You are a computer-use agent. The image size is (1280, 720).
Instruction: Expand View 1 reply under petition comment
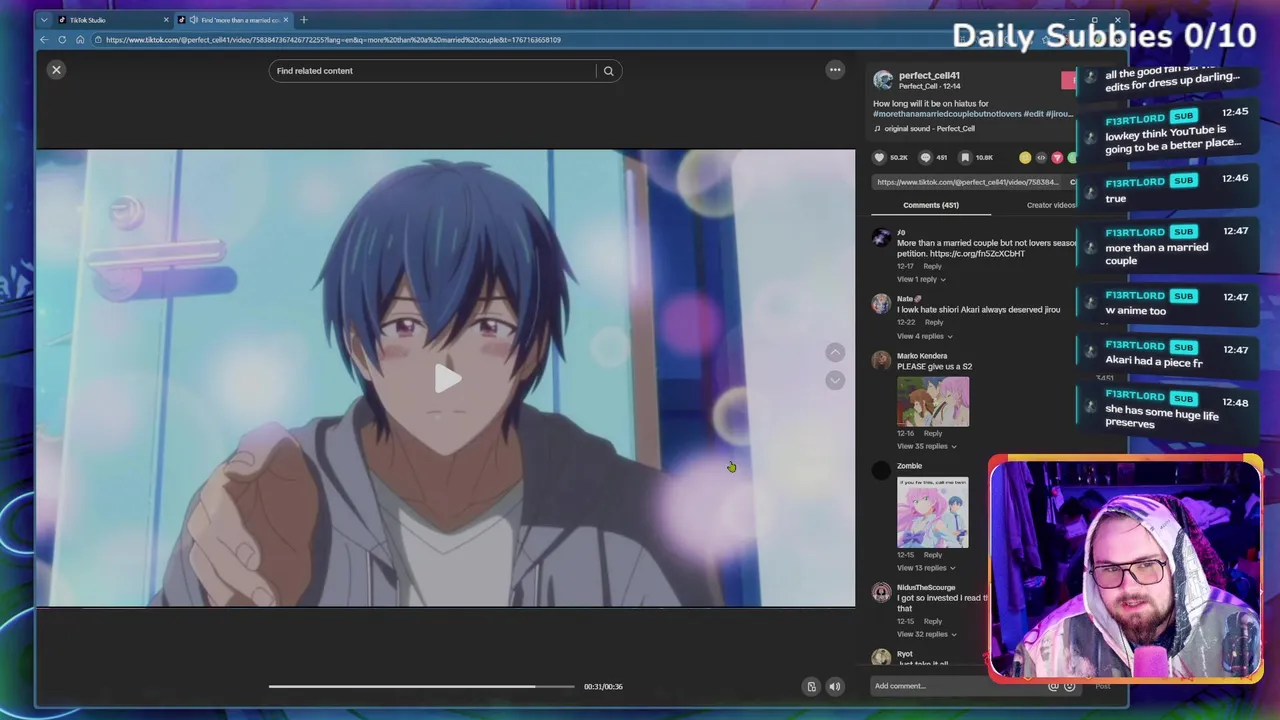coord(921,279)
